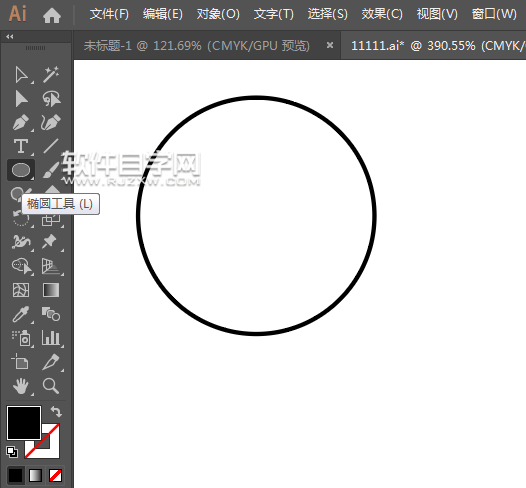Click the black fill color swatch

coord(24,423)
